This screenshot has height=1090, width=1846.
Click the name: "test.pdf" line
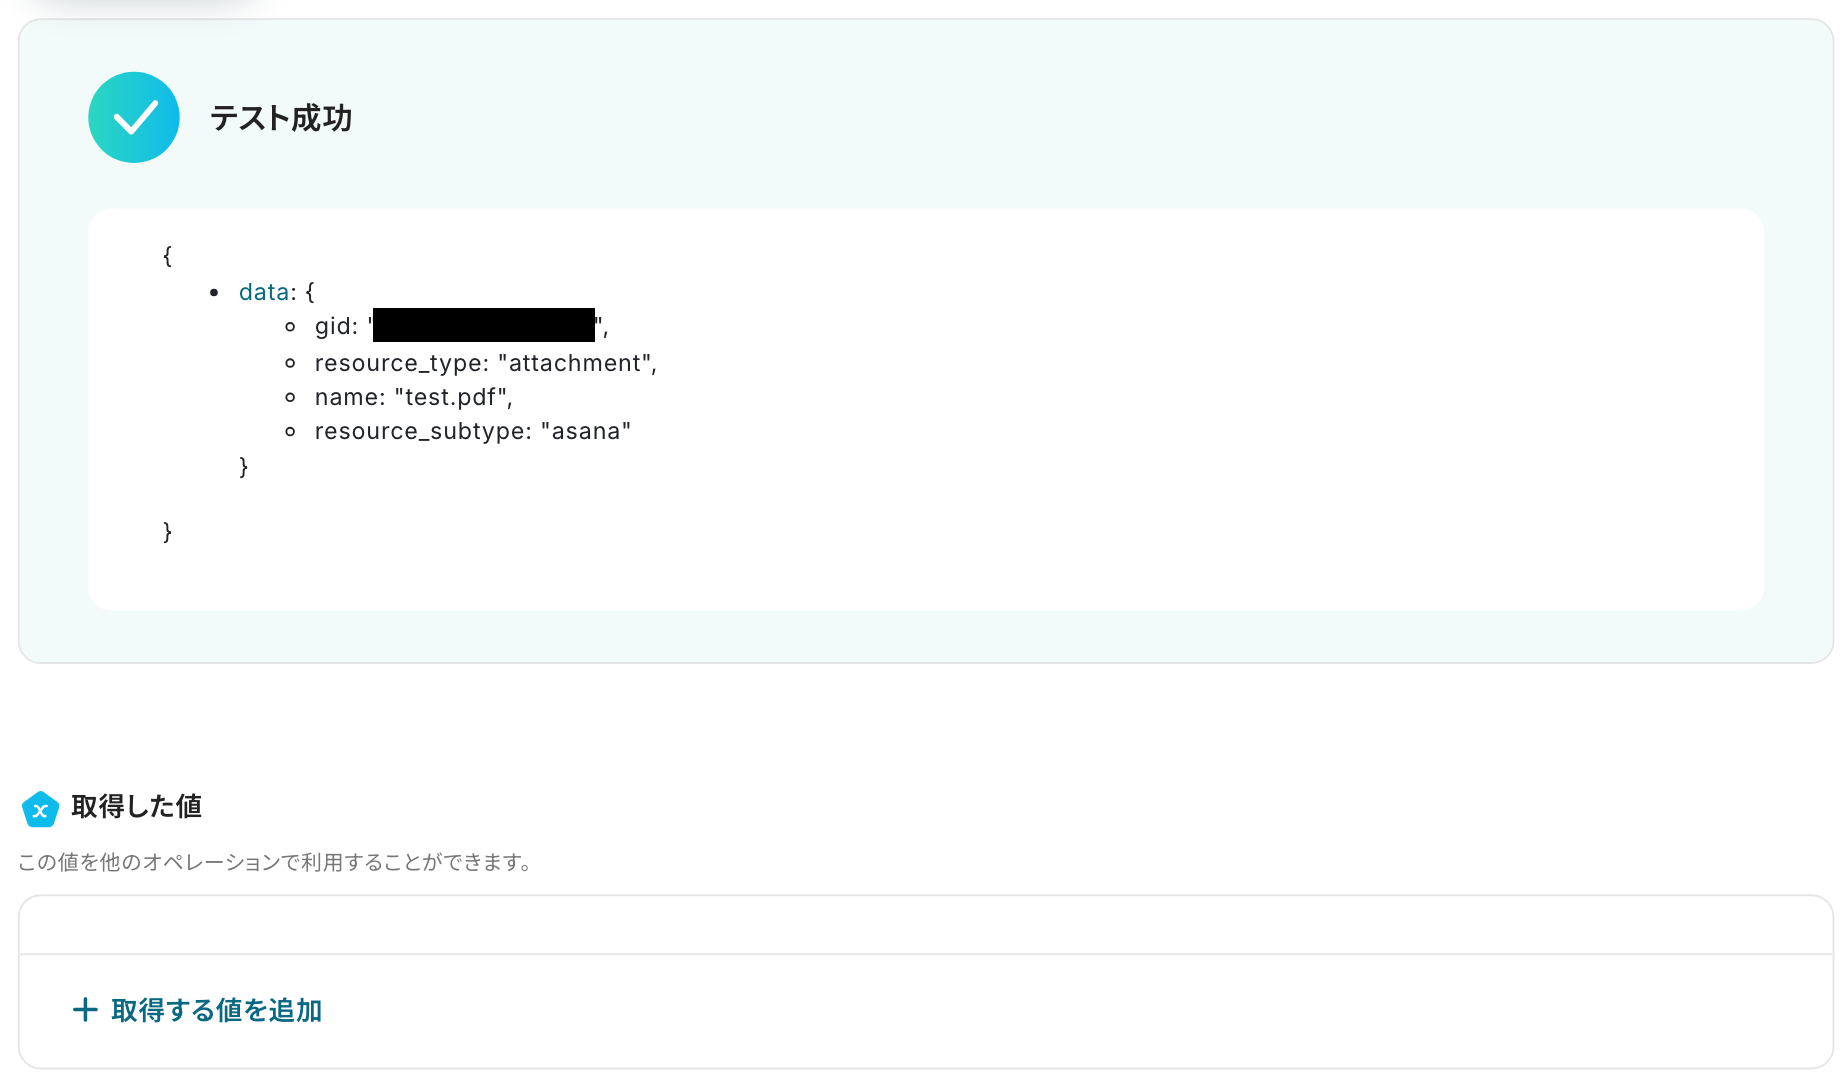(x=413, y=397)
